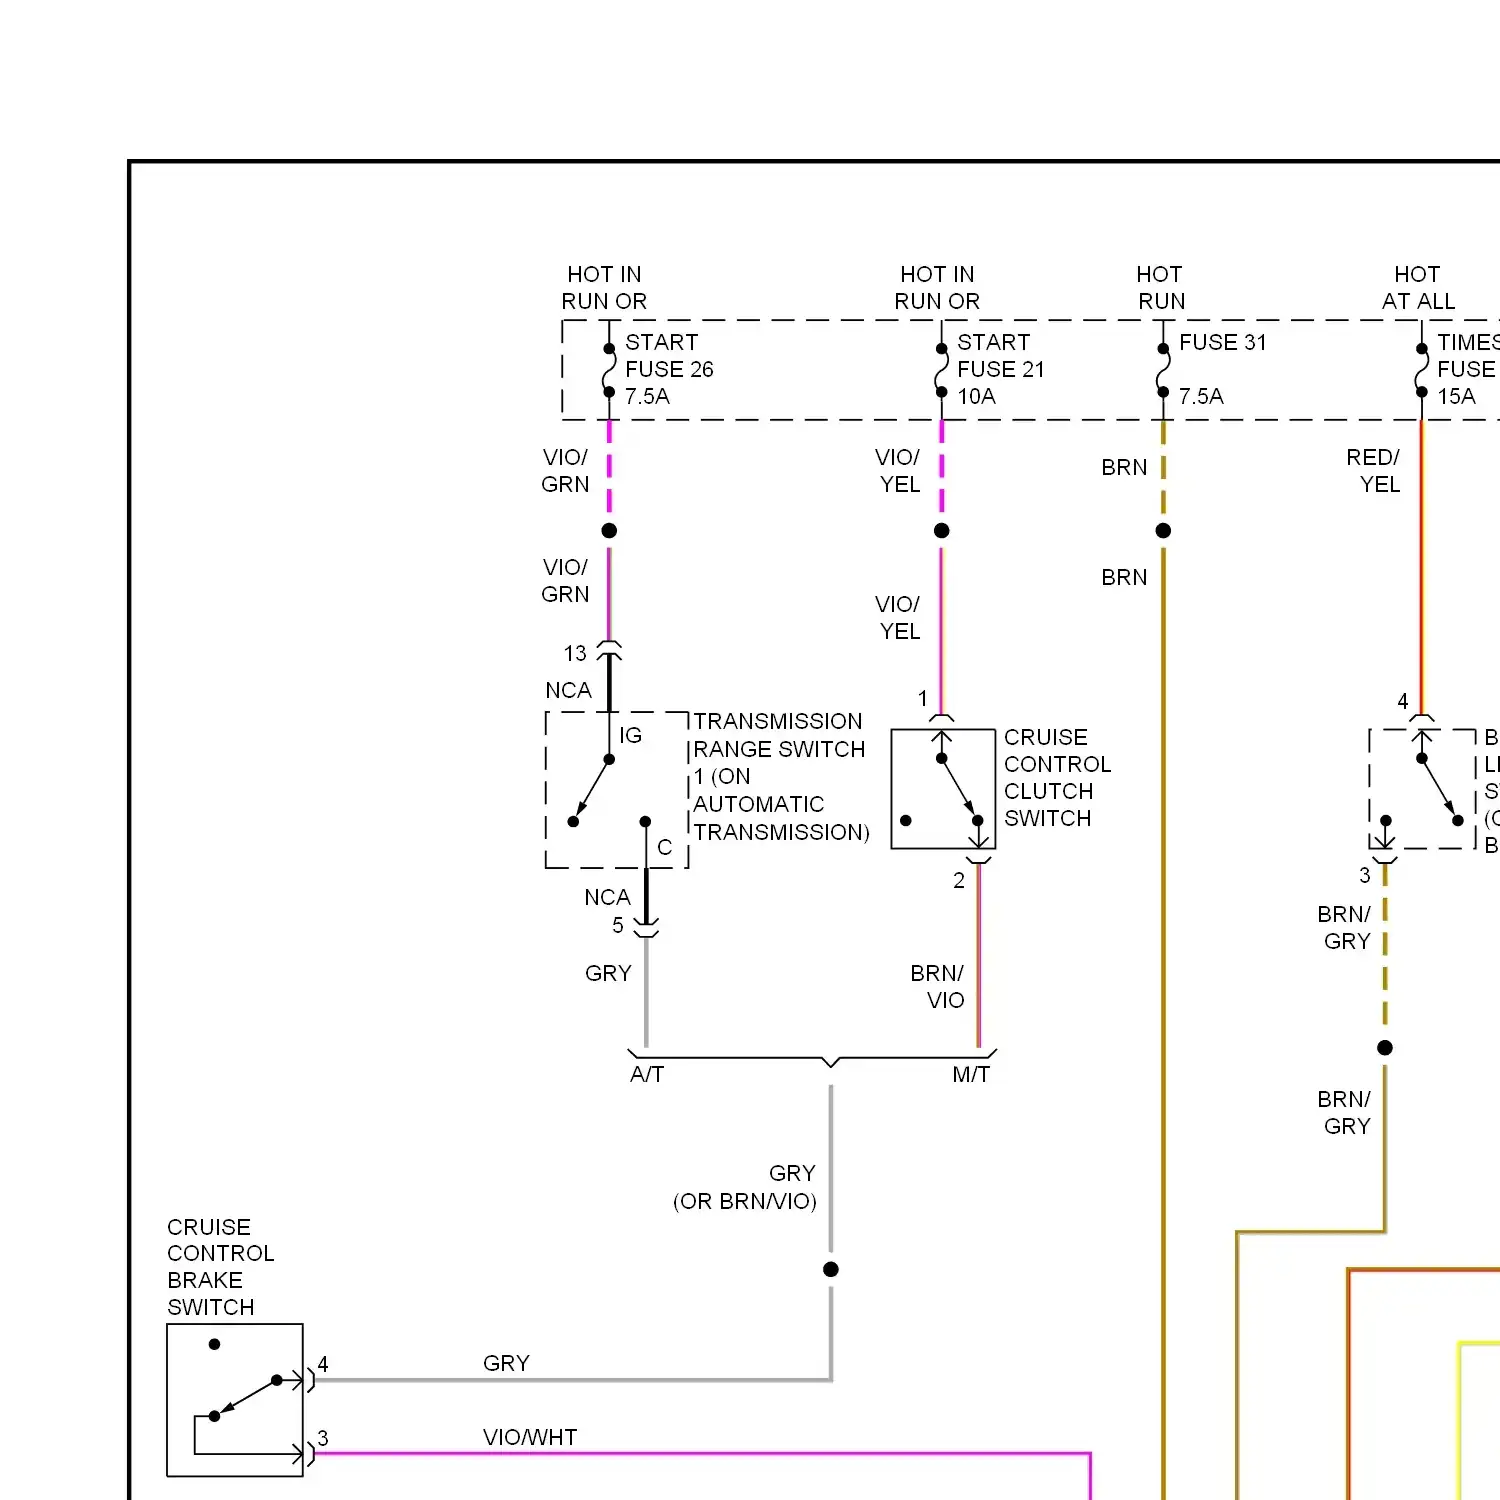The height and width of the screenshot is (1500, 1500).
Task: Click the GRY label below connector pin 5
Action: (x=608, y=973)
